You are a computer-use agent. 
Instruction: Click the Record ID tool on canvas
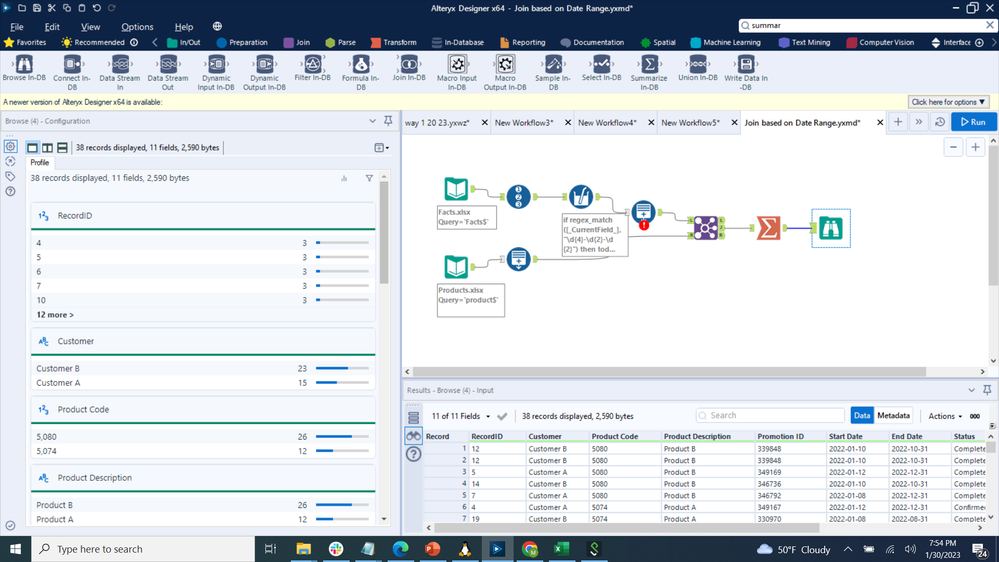(519, 197)
